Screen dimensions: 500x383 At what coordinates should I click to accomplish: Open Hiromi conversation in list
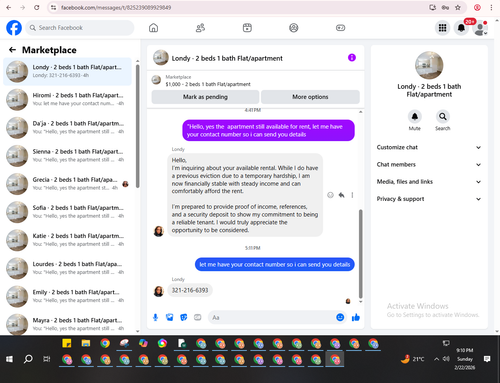[x=68, y=99]
